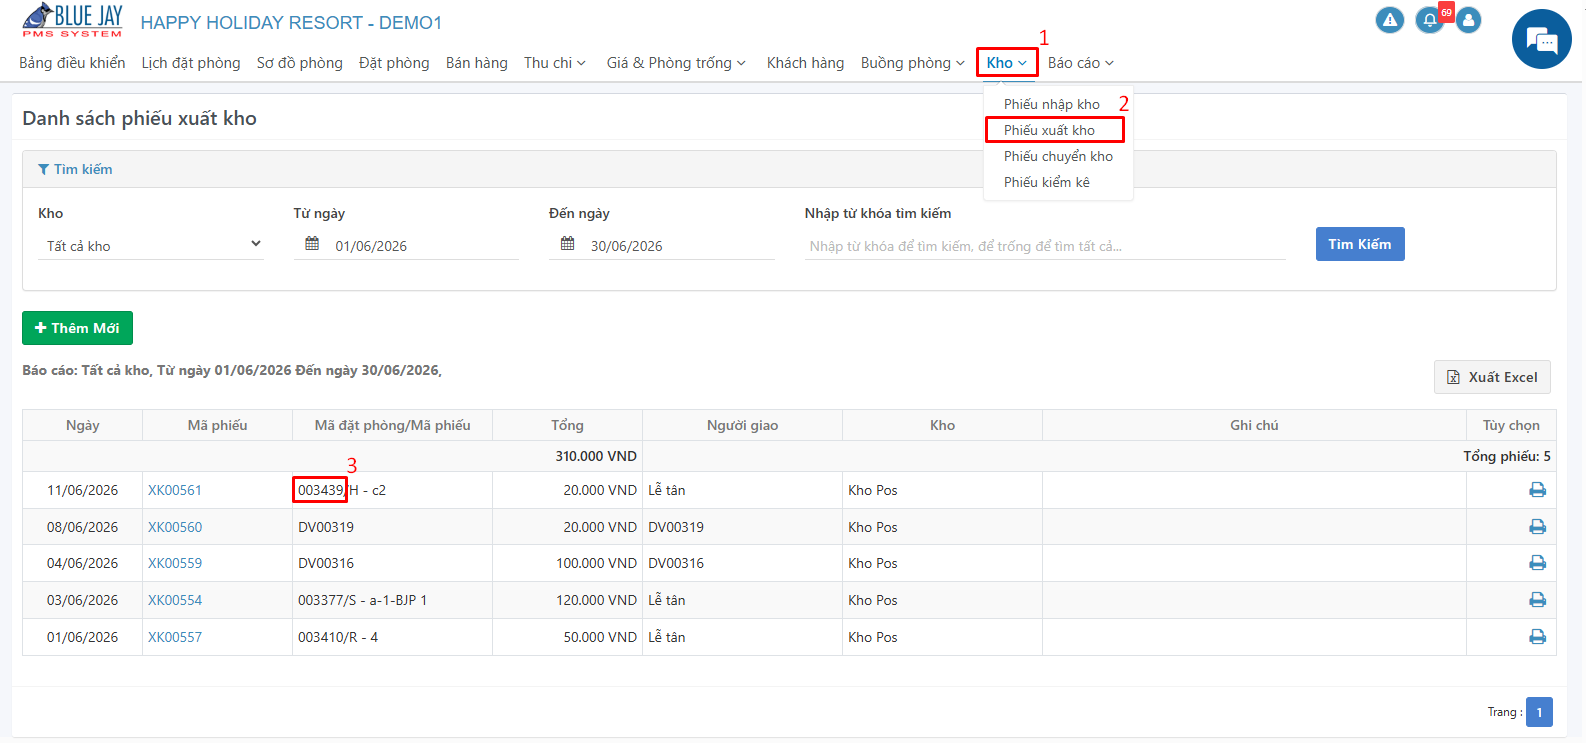Viewport: 1586px width, 743px height.
Task: Click the 100.000 VND amount cell
Action: (567, 563)
